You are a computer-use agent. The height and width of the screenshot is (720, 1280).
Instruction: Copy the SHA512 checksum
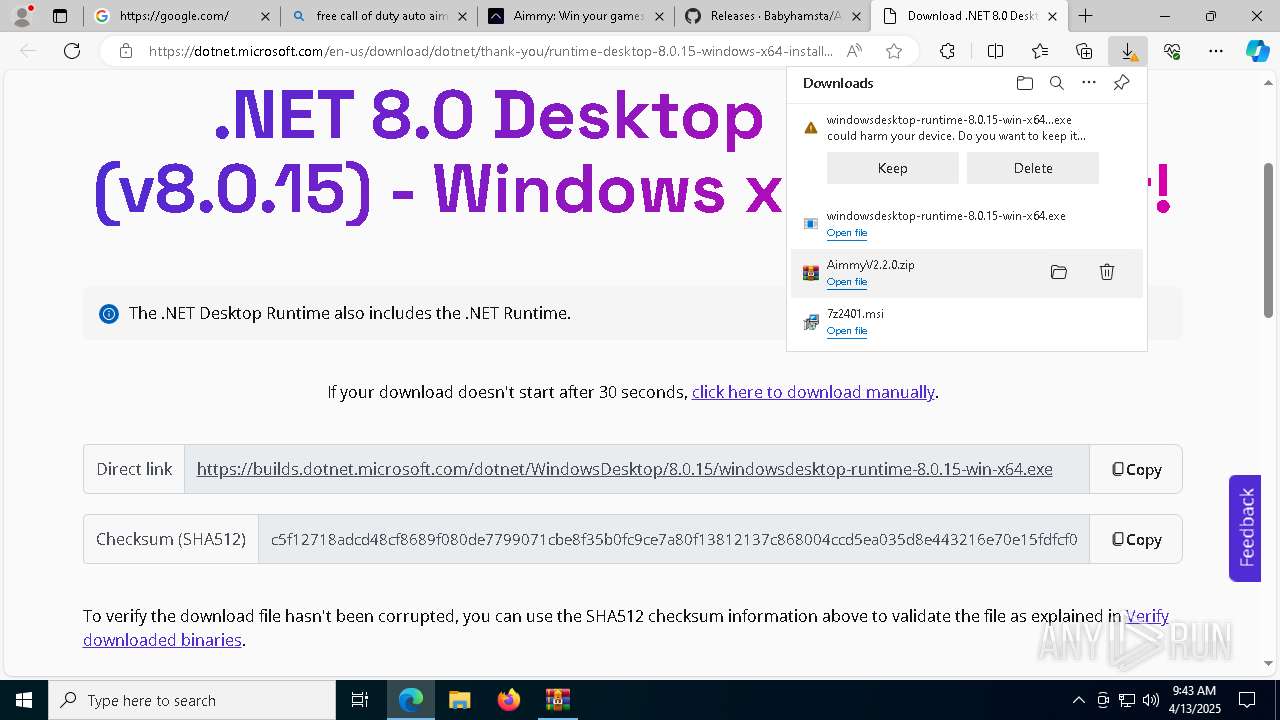pos(1136,539)
